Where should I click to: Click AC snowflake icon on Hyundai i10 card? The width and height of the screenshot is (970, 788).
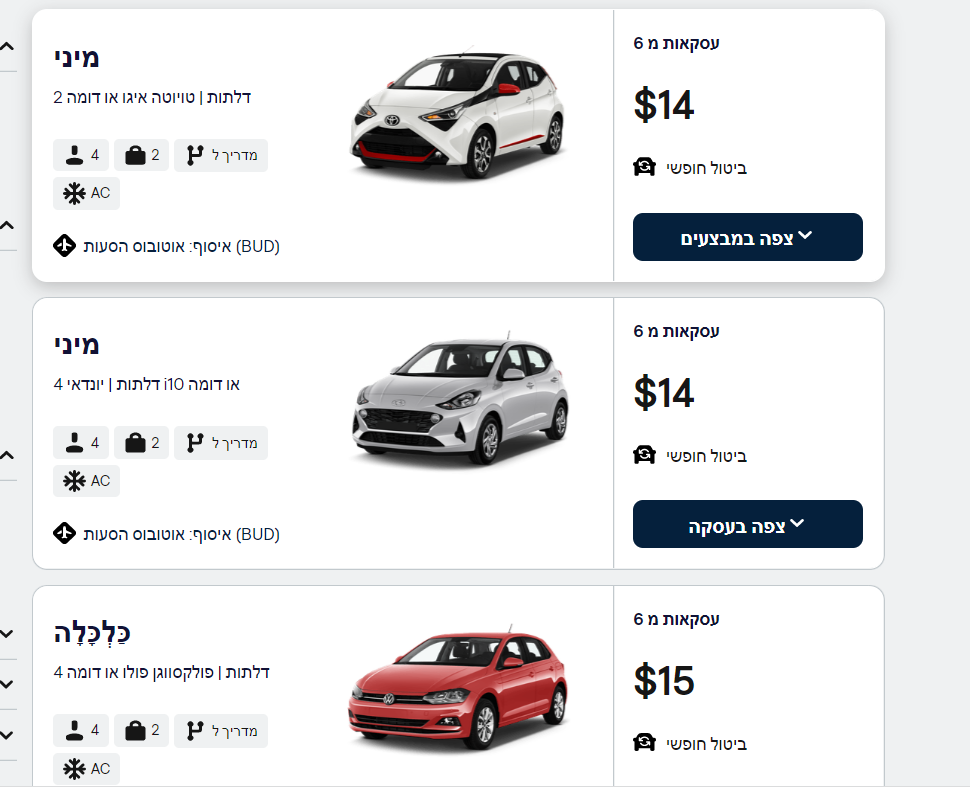[73, 481]
